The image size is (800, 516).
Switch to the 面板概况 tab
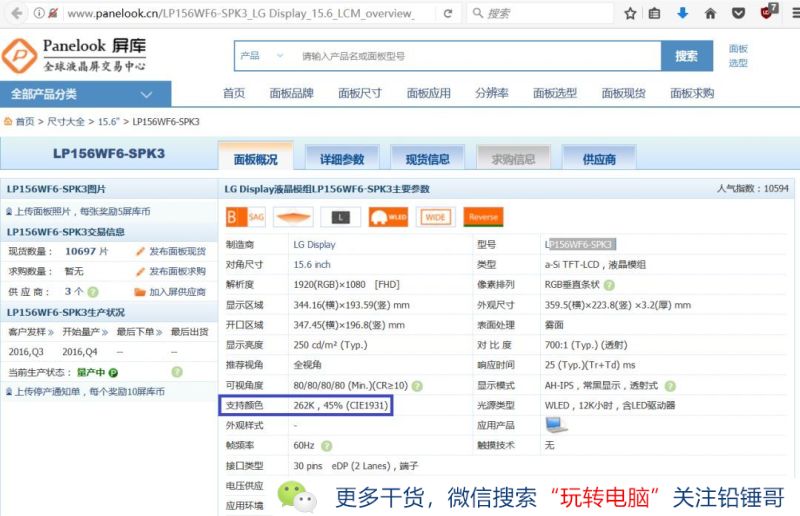coord(256,157)
